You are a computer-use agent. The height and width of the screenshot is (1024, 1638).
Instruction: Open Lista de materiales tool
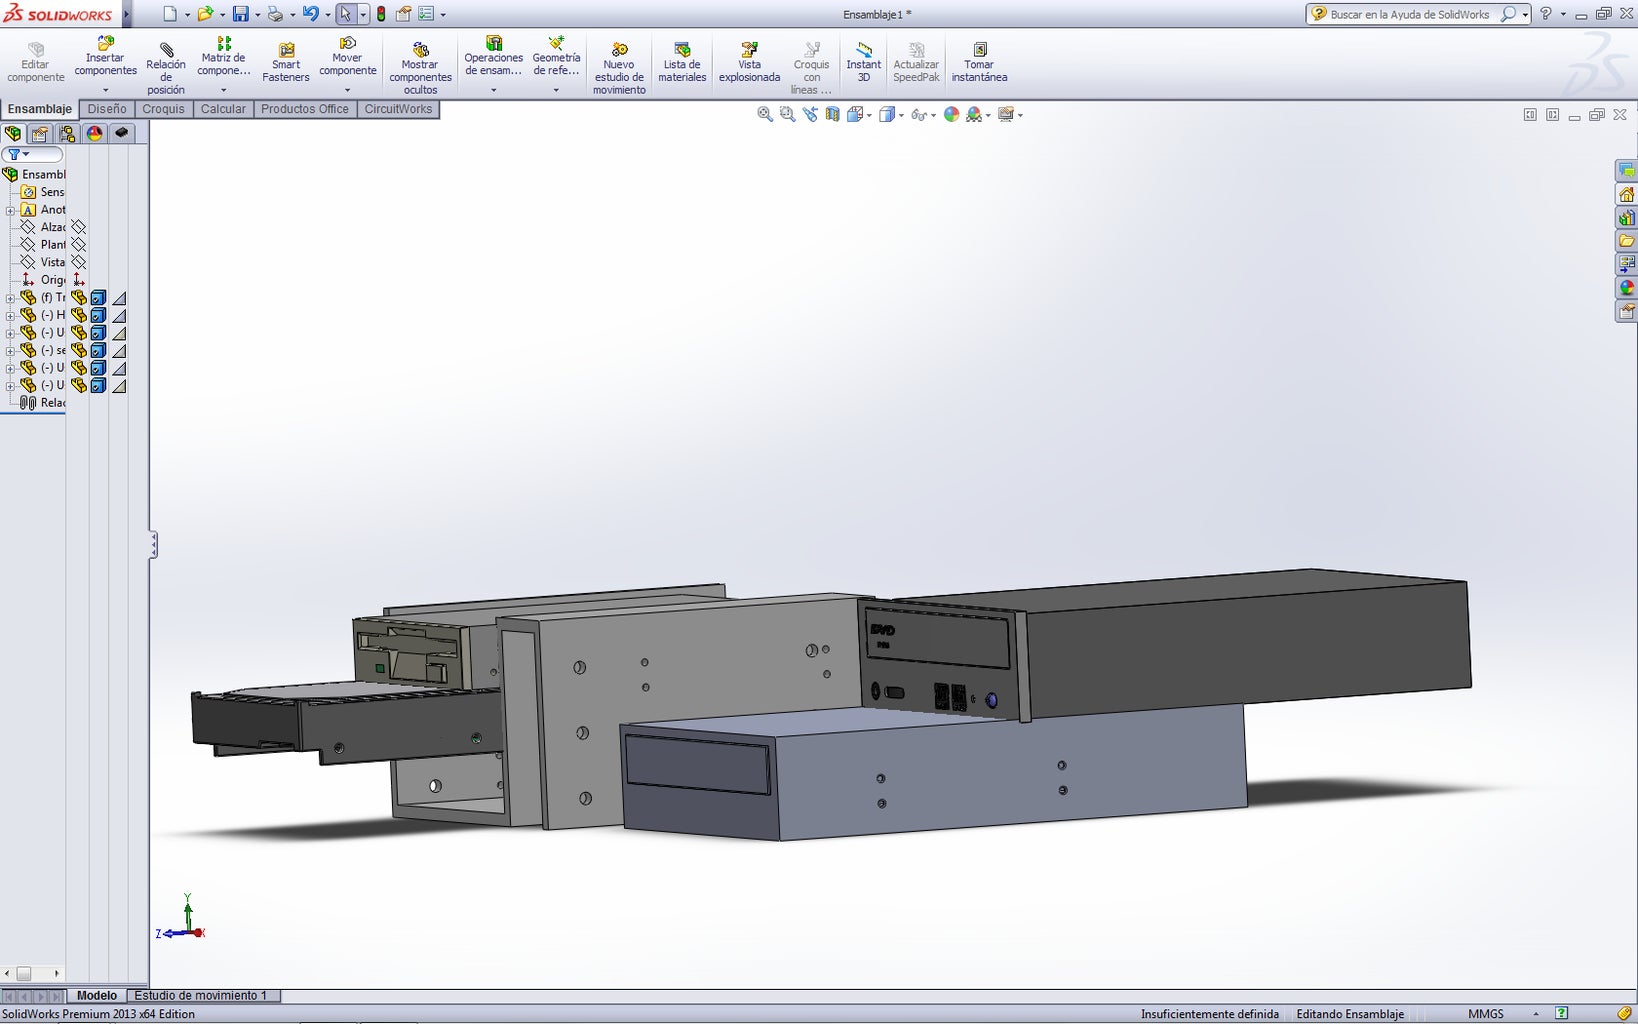(x=682, y=62)
